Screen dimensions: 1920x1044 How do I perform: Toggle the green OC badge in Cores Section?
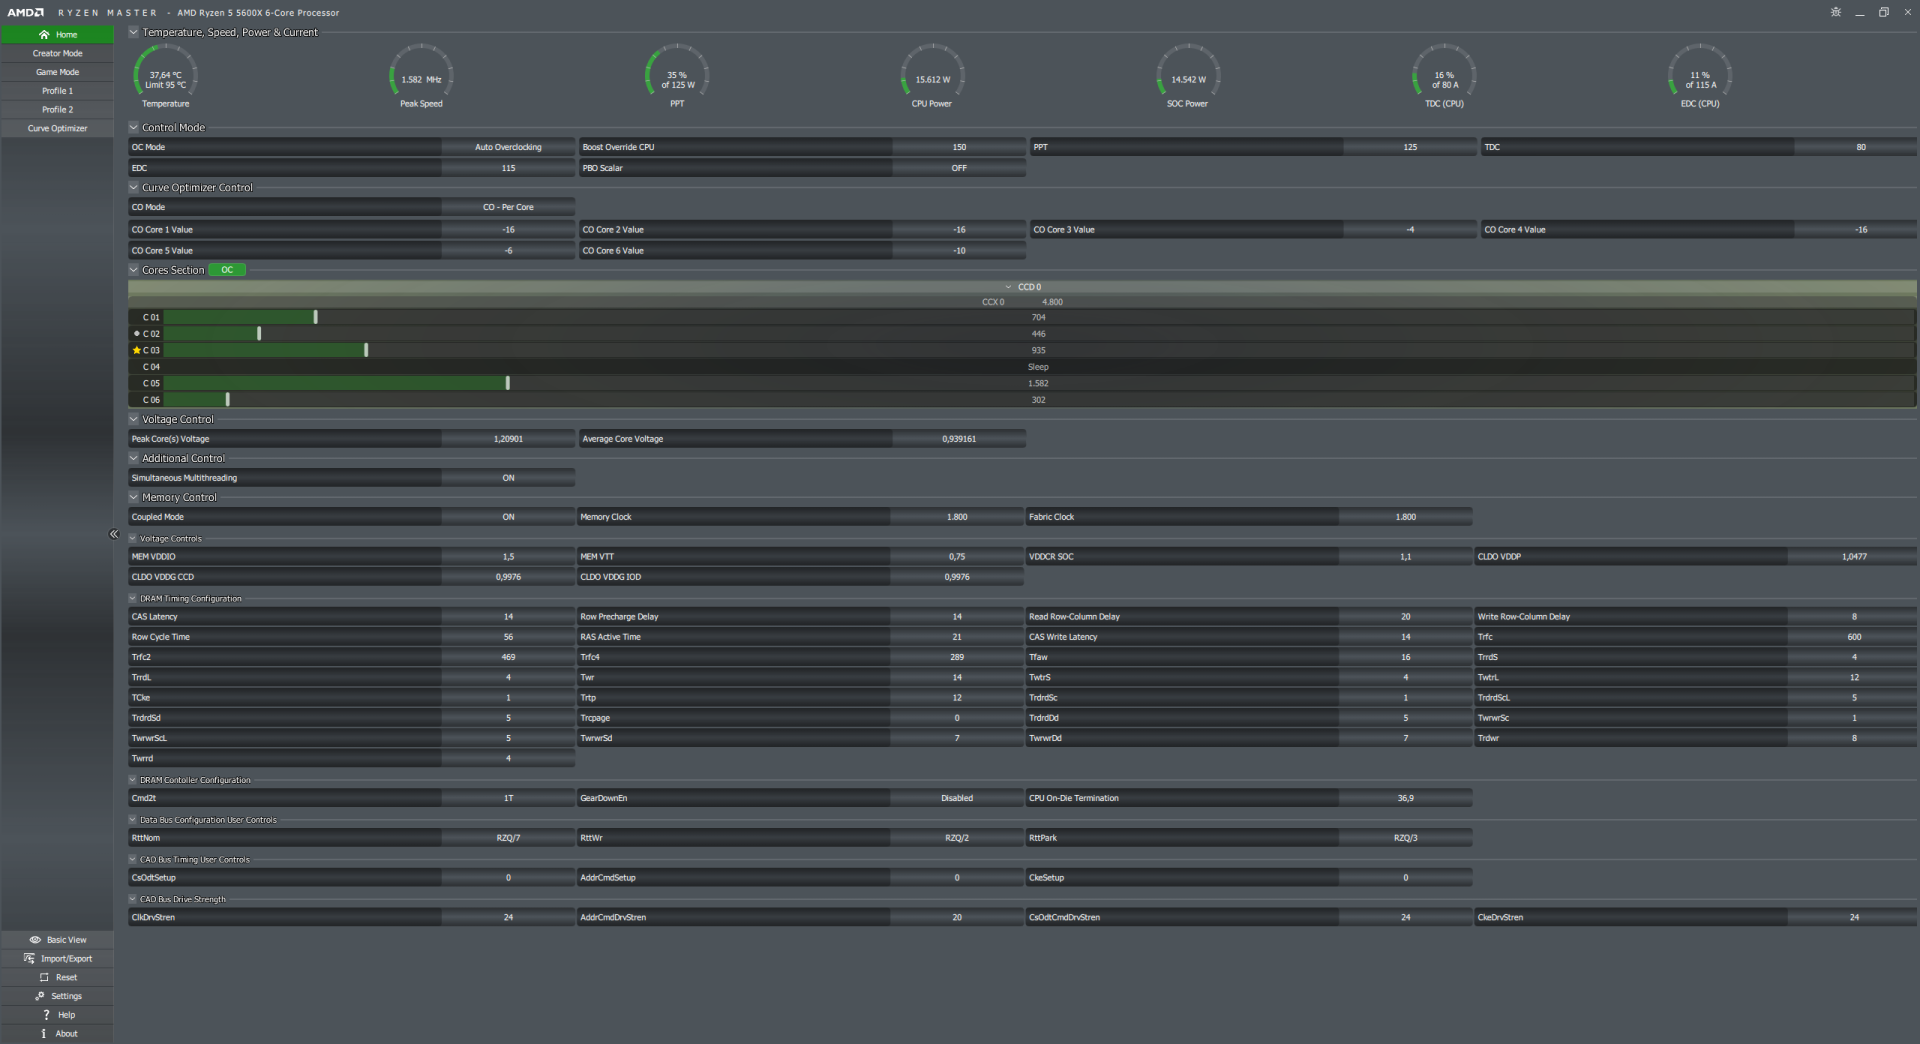(x=227, y=270)
